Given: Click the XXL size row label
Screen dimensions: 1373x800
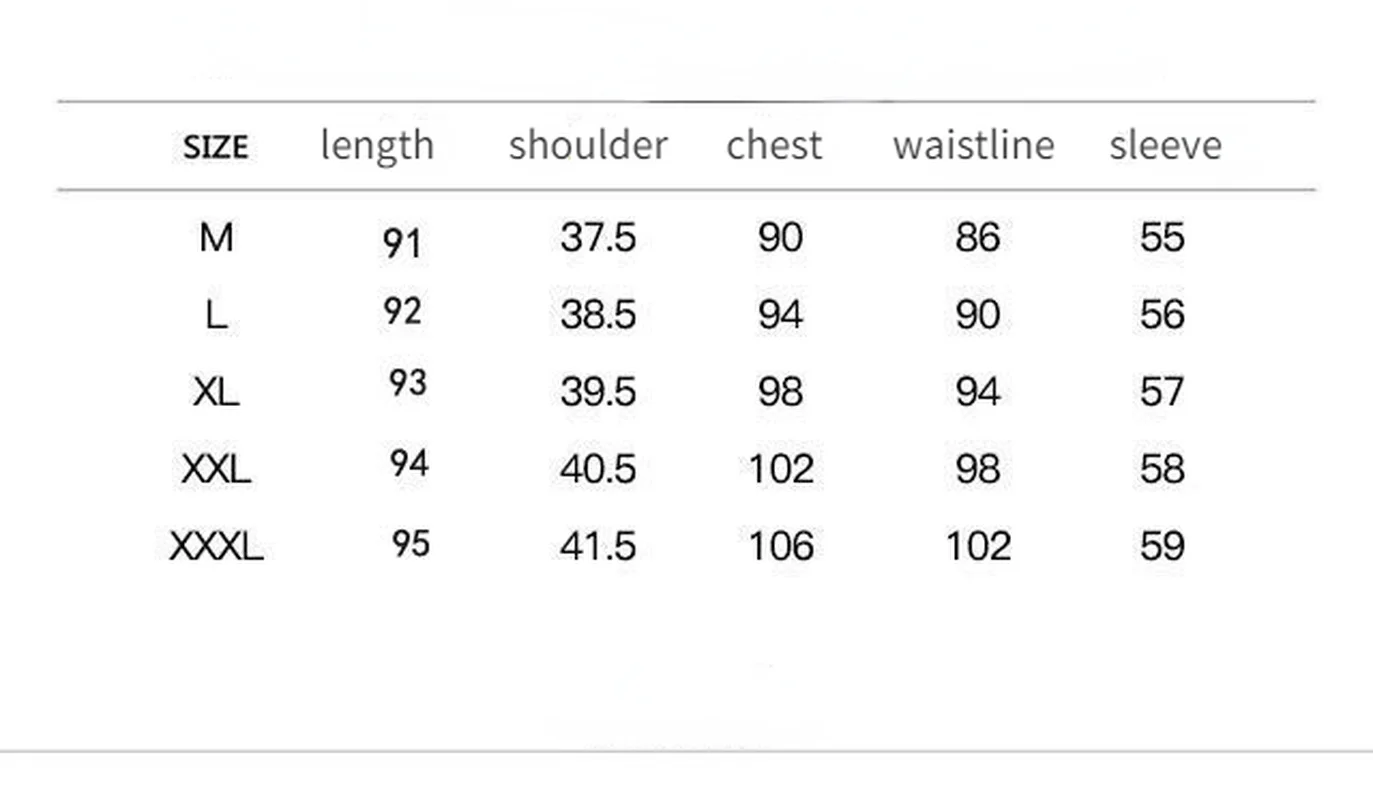Looking at the screenshot, I should [x=216, y=469].
